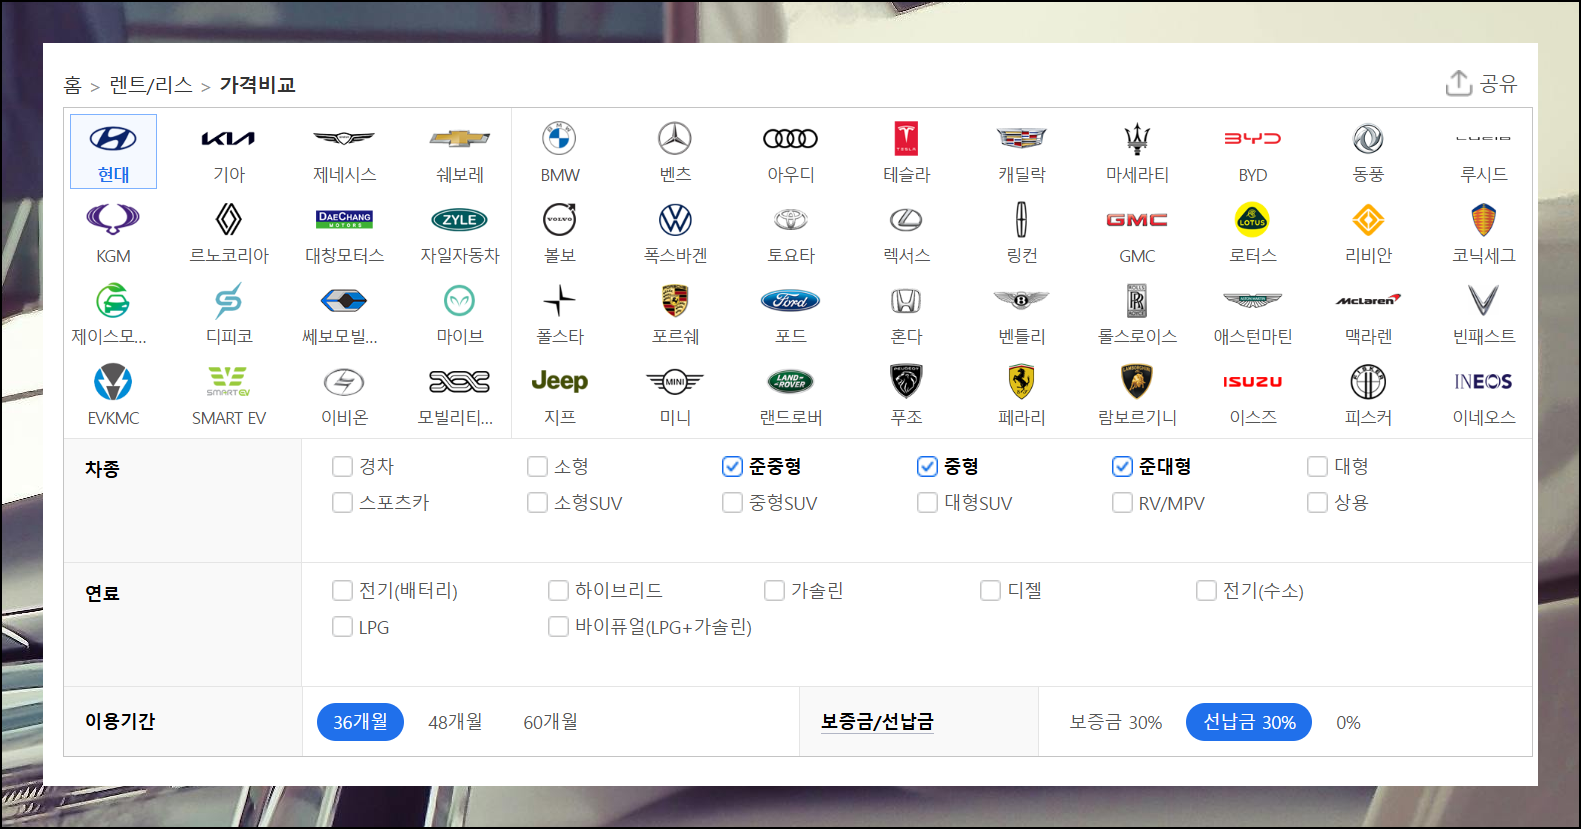This screenshot has width=1581, height=829.
Task: Check the 대형 vehicle type checkbox
Action: point(1317,466)
